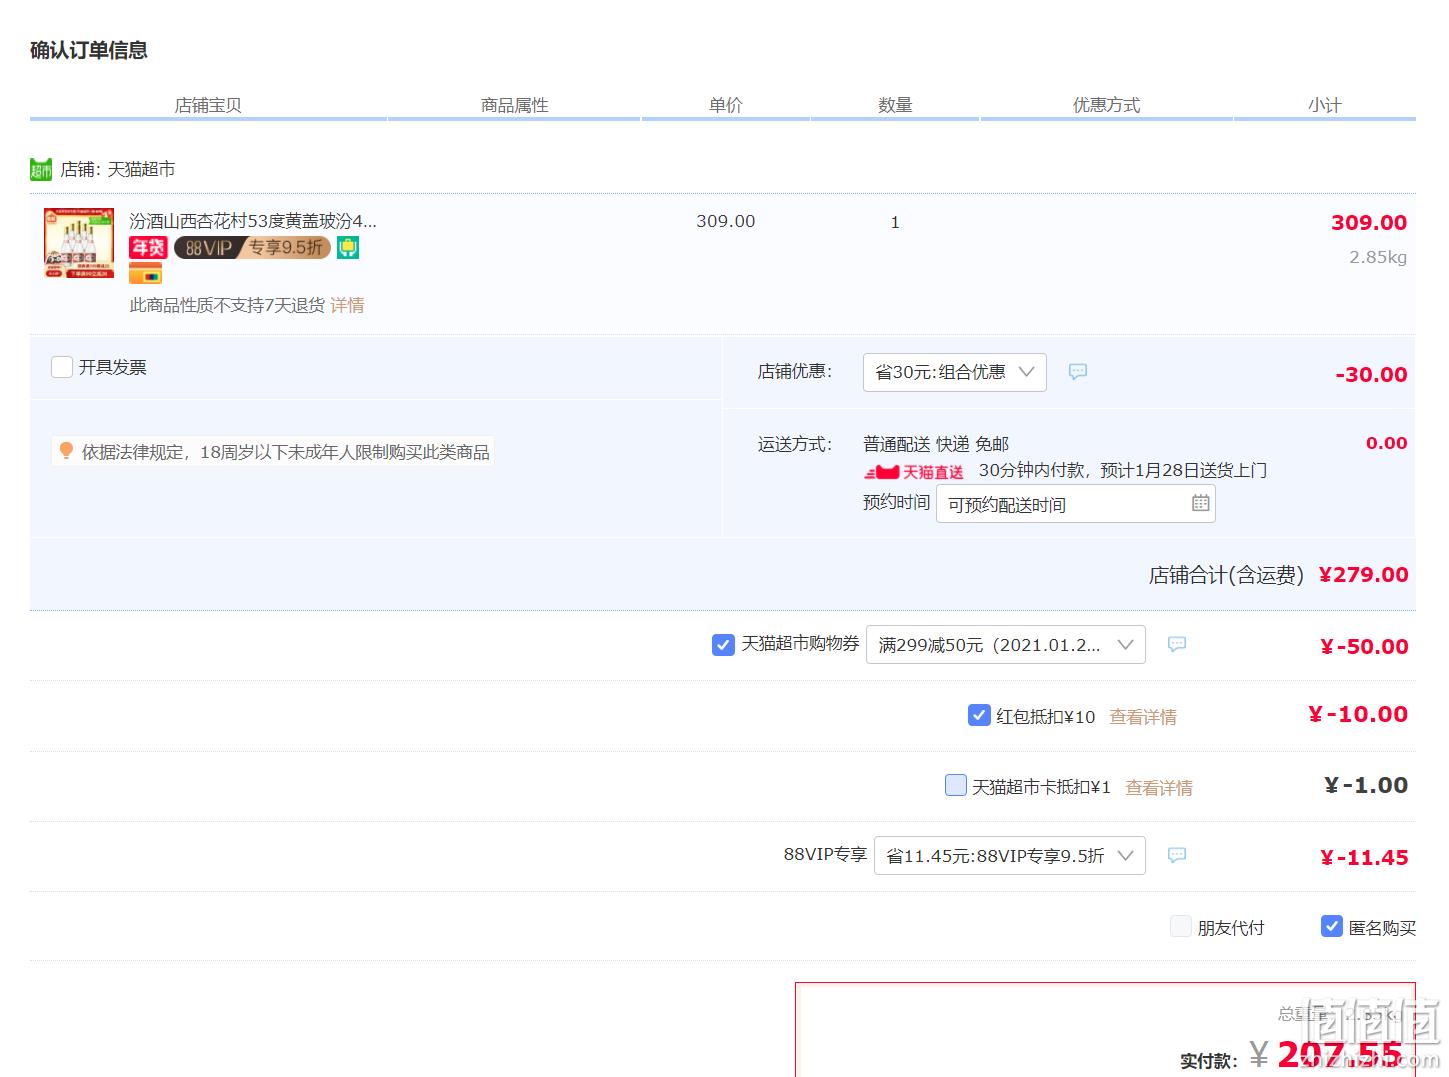Open product title 汾酒山西杏花村53度黄盖玻汾

tap(253, 221)
